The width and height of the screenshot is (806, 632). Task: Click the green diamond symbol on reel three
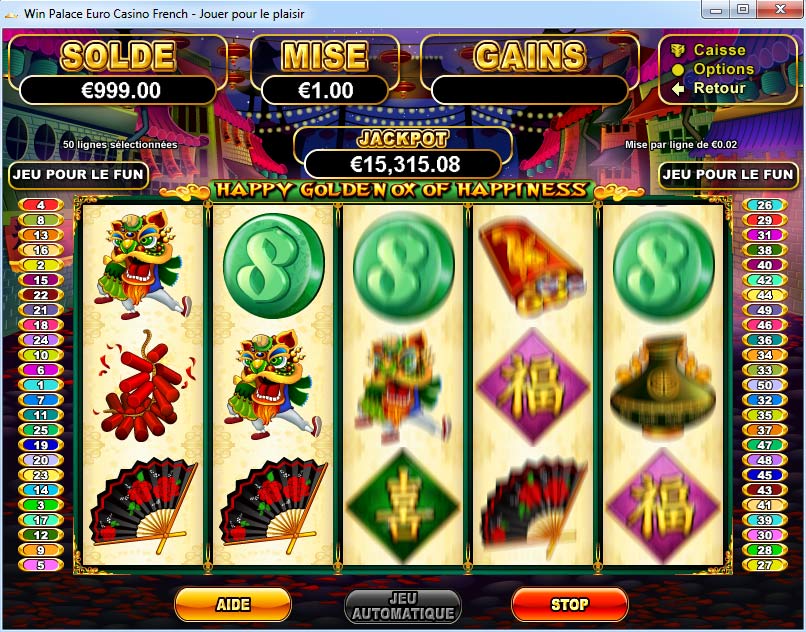(x=403, y=507)
